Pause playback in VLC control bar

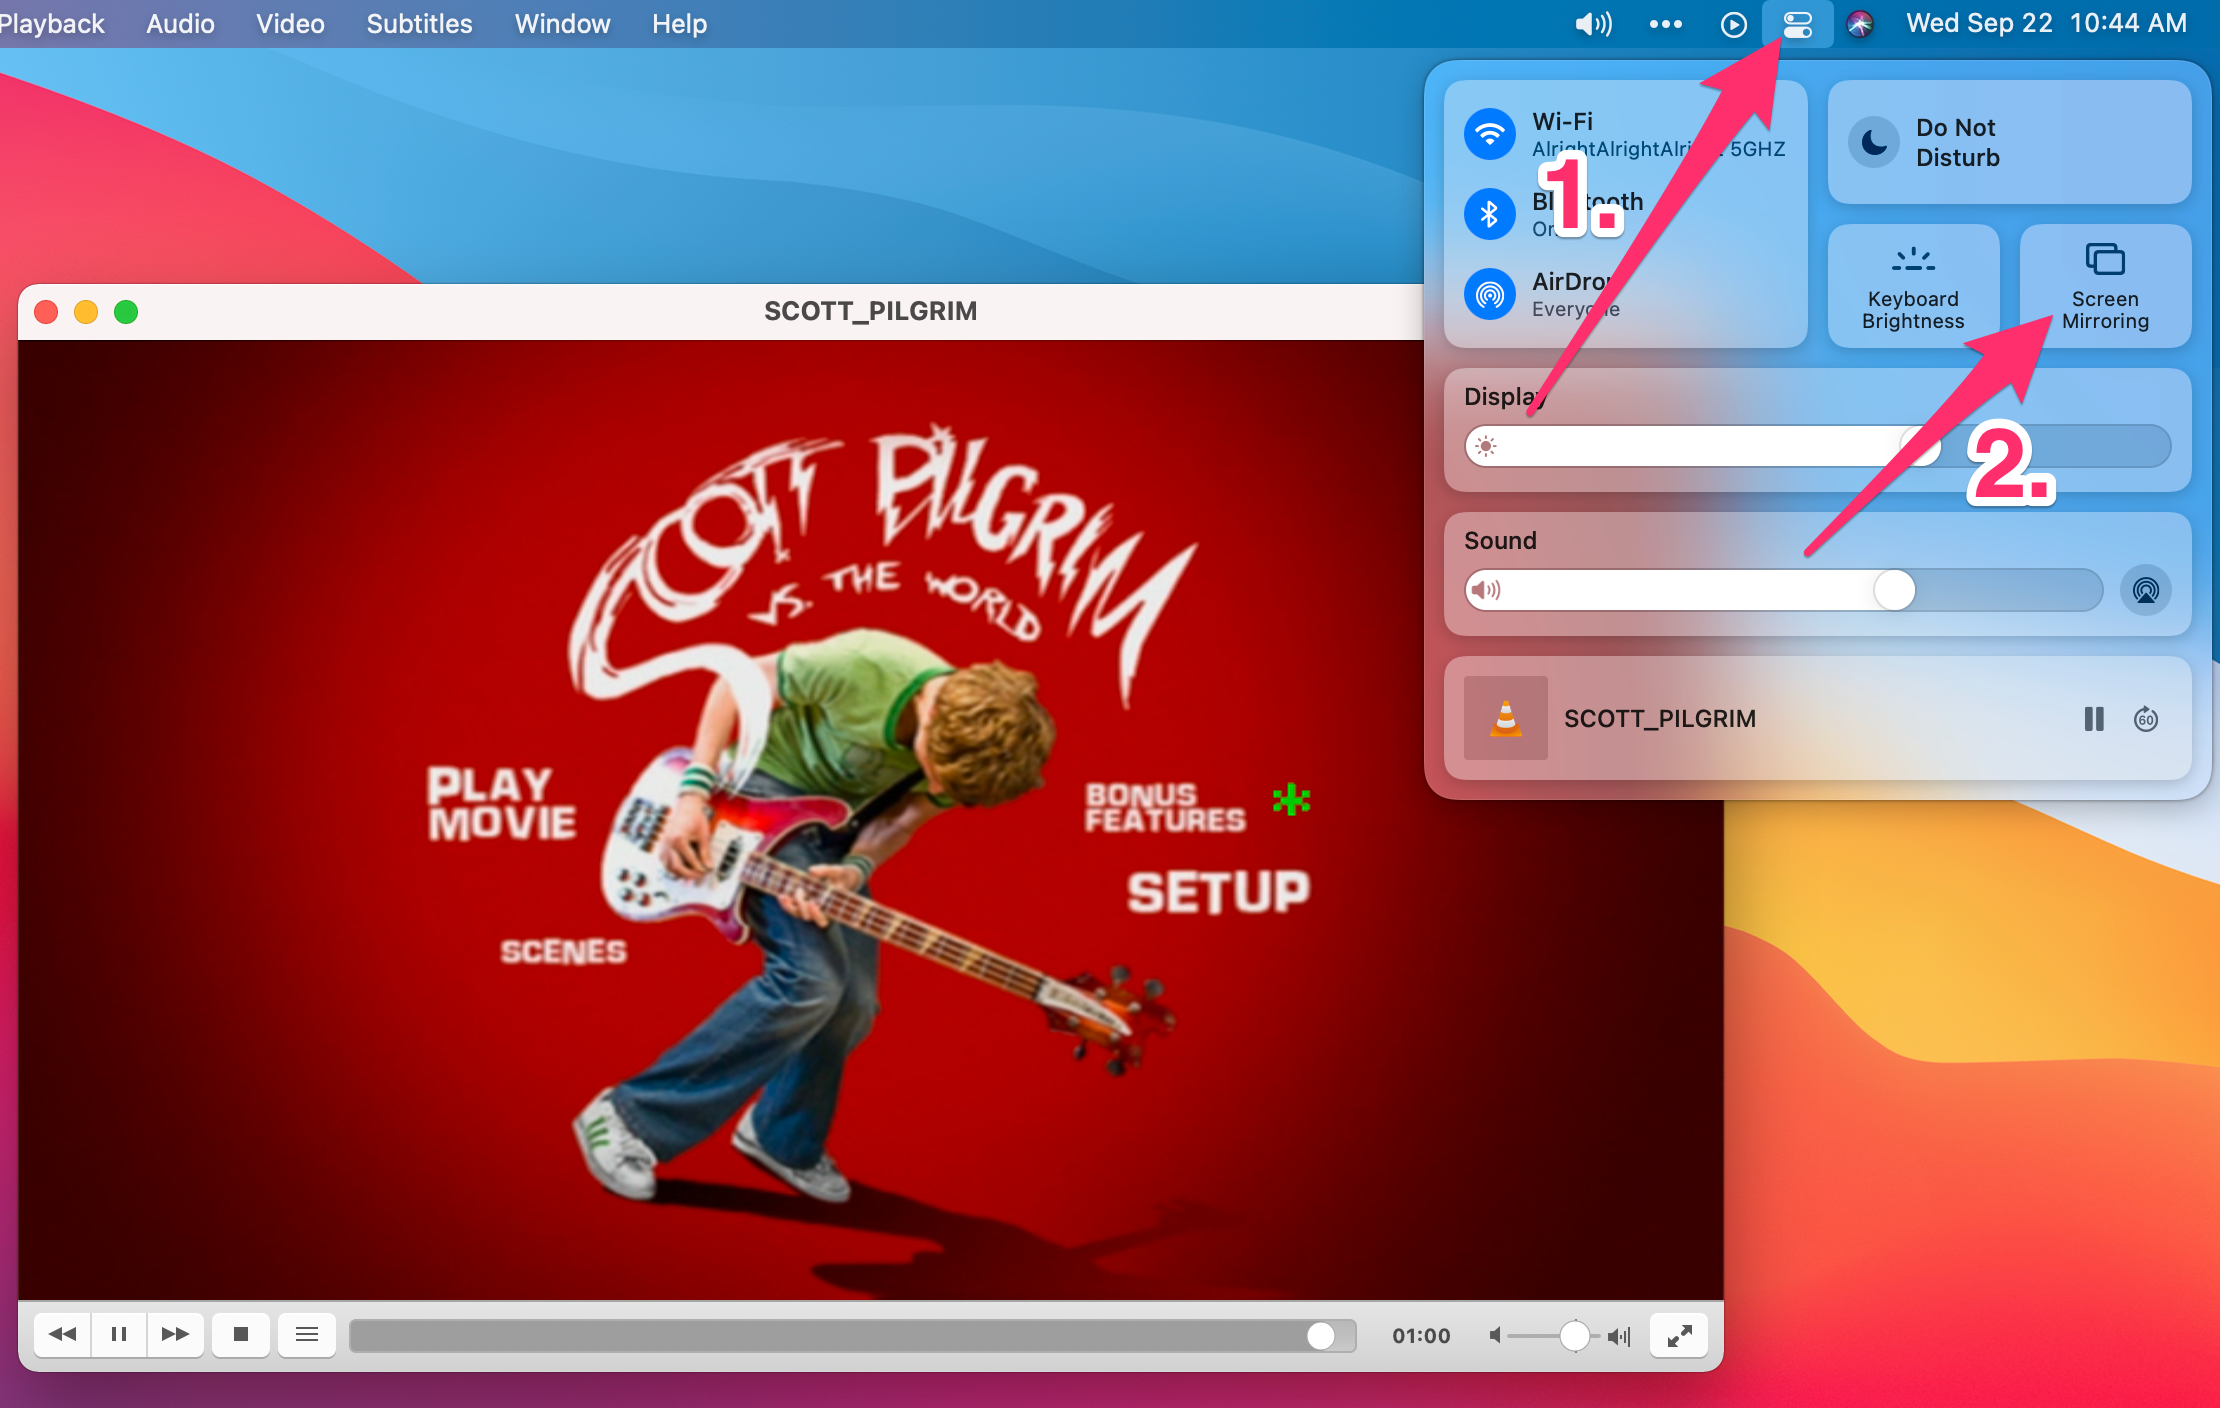coord(119,1335)
